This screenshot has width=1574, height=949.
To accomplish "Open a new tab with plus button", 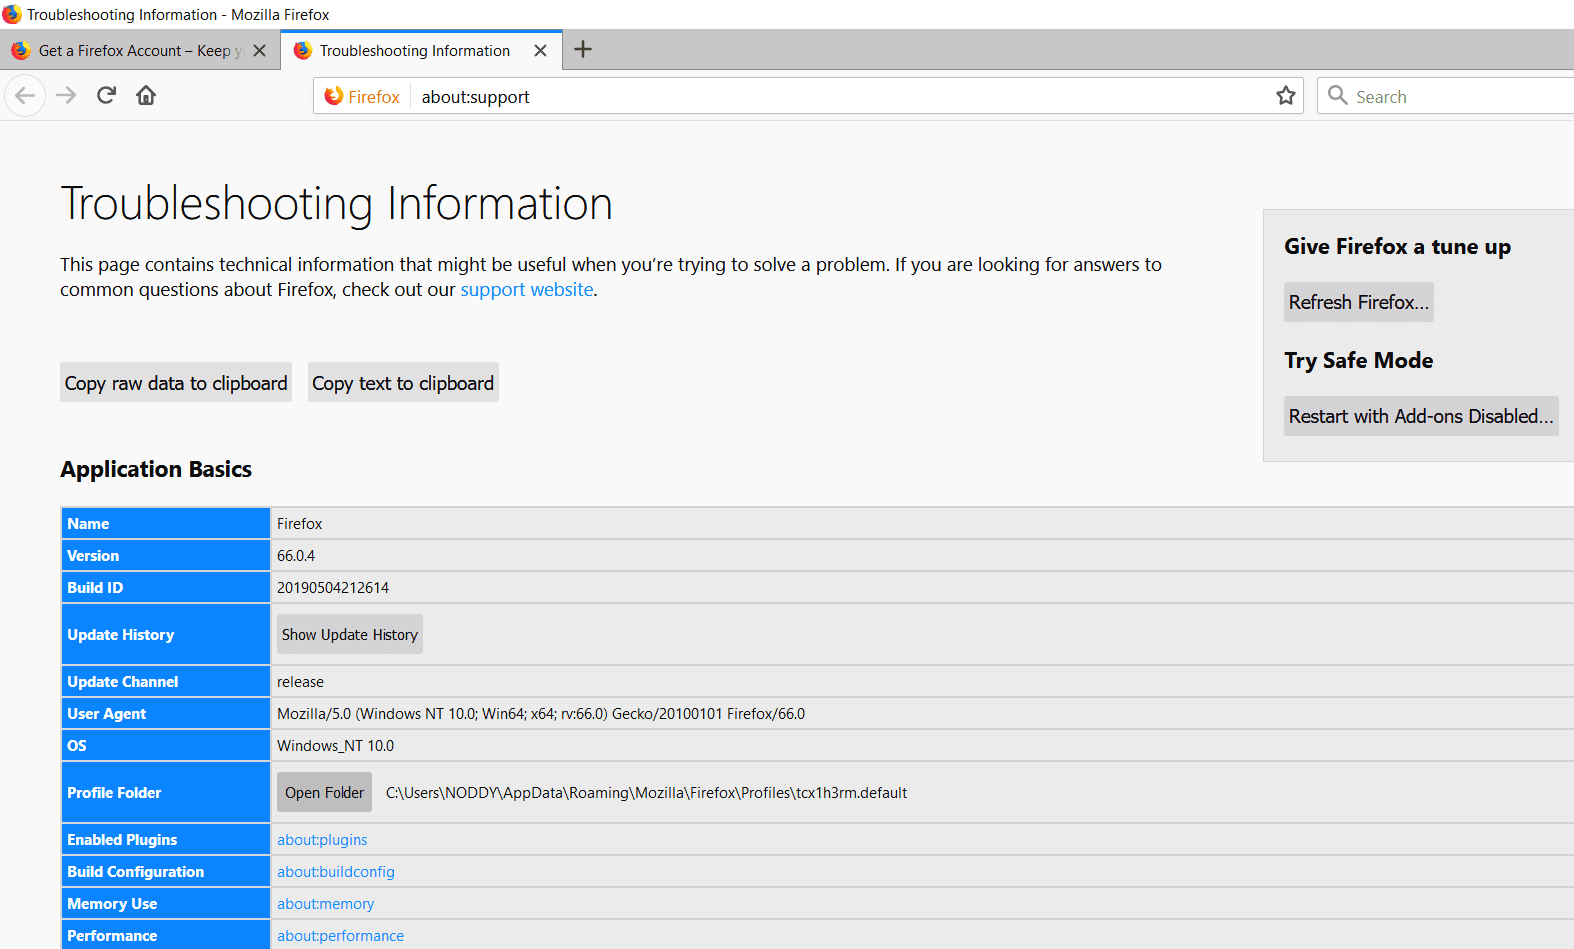I will (x=583, y=50).
